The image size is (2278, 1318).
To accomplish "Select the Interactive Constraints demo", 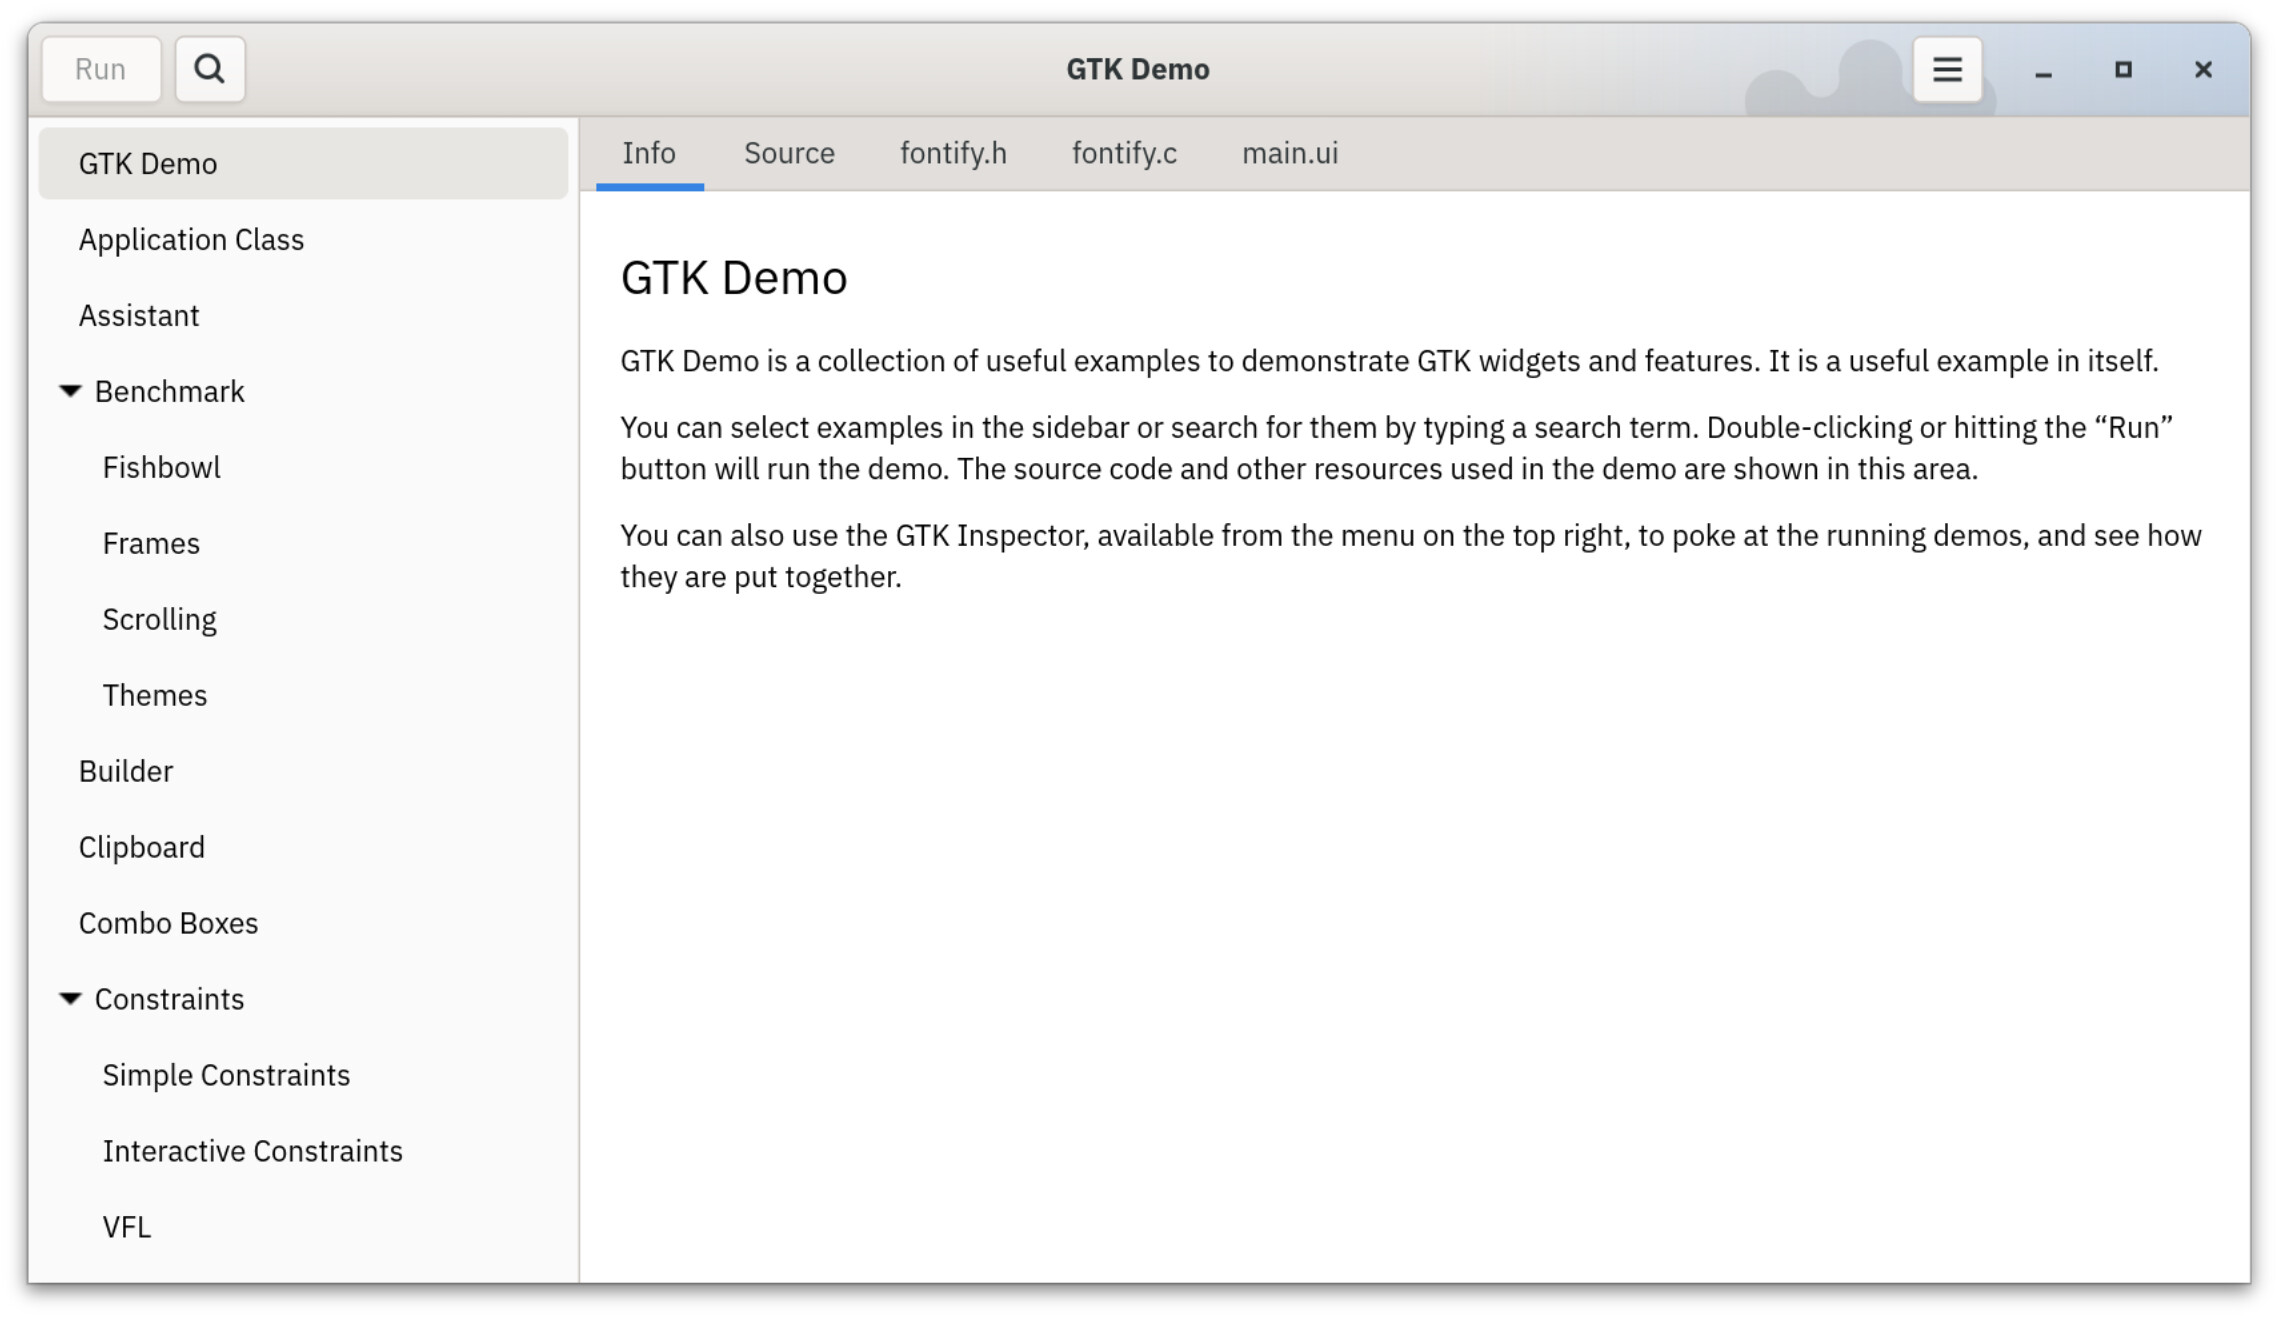I will [303, 1151].
